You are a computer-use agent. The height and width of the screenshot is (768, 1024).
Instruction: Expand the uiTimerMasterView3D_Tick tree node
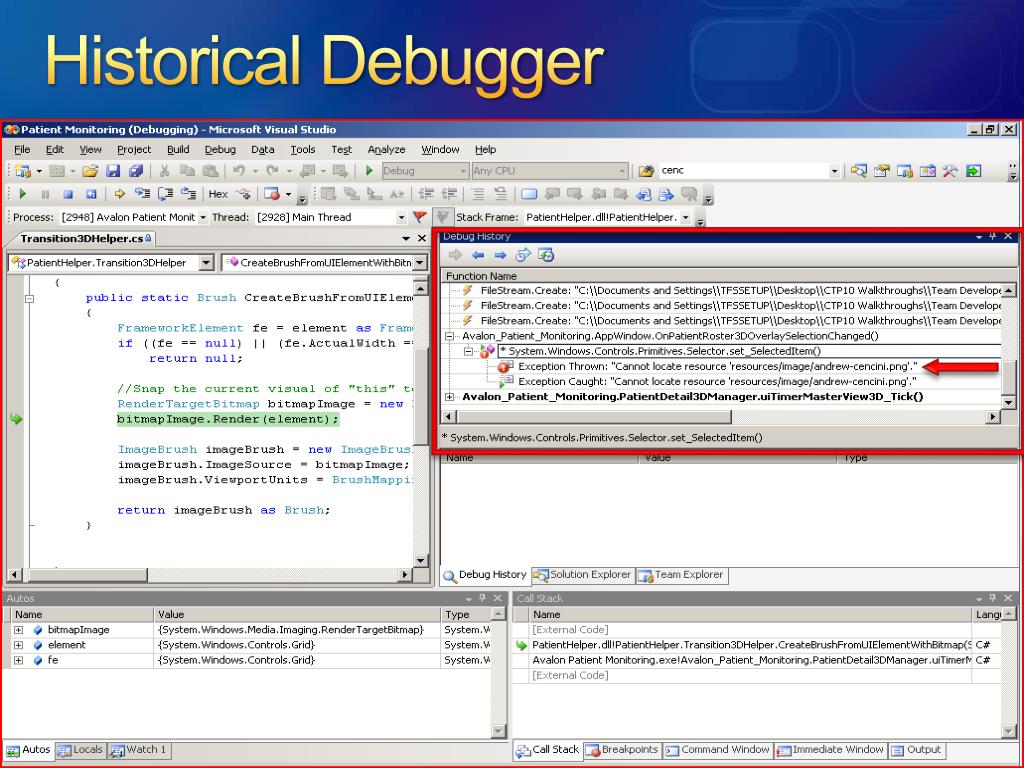click(449, 397)
